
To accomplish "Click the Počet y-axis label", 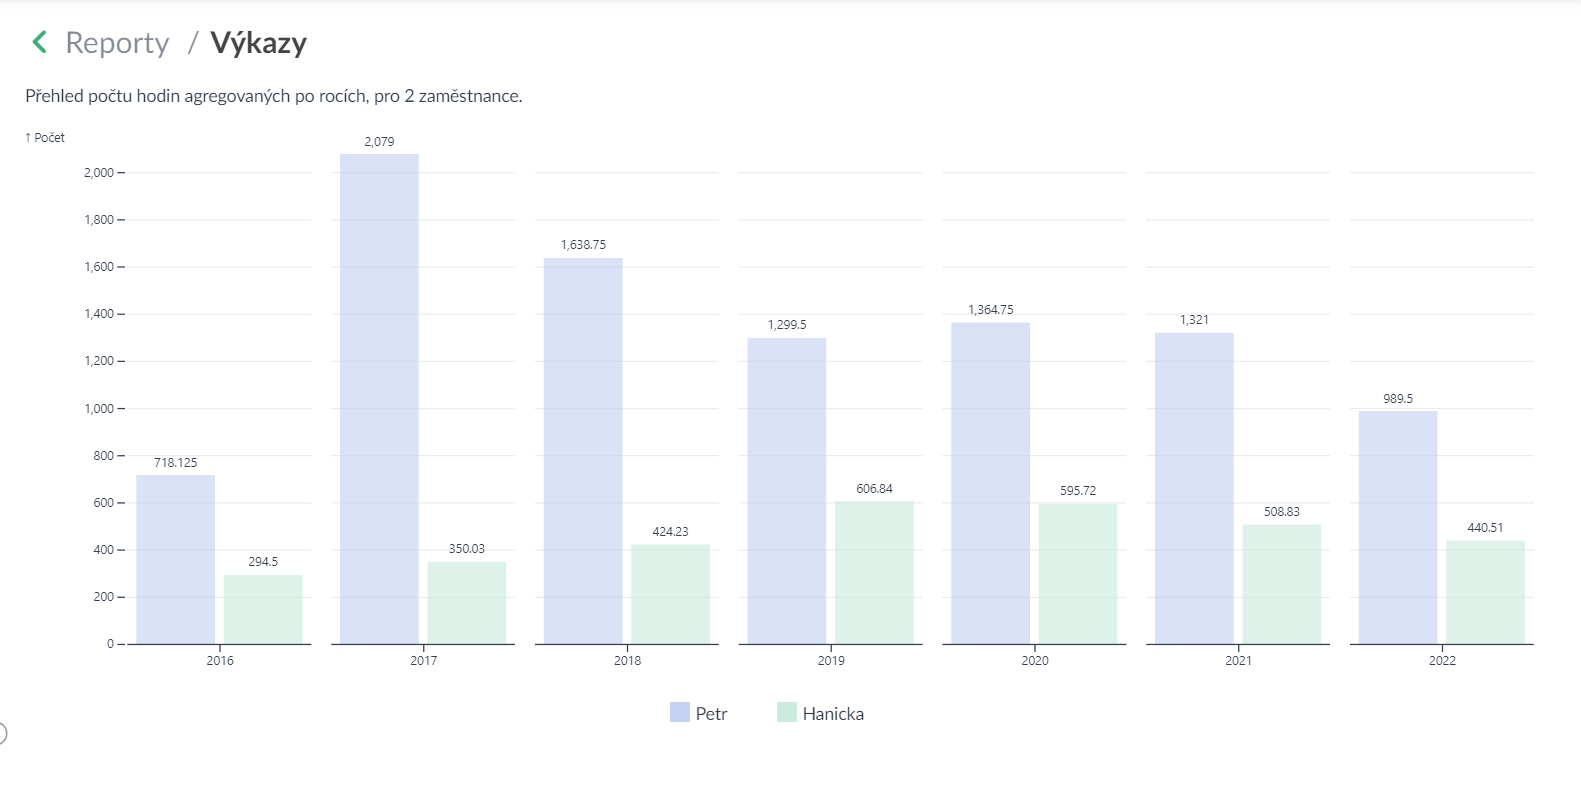I will tap(45, 138).
